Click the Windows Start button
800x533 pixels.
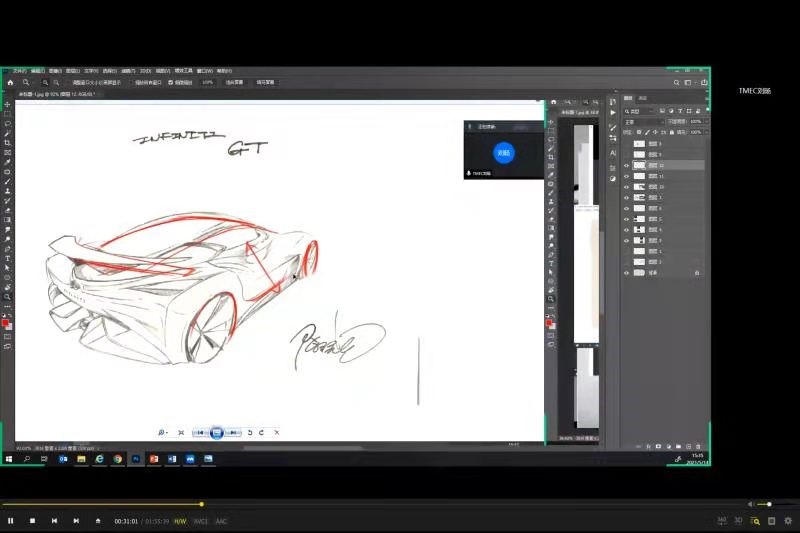pos(9,459)
